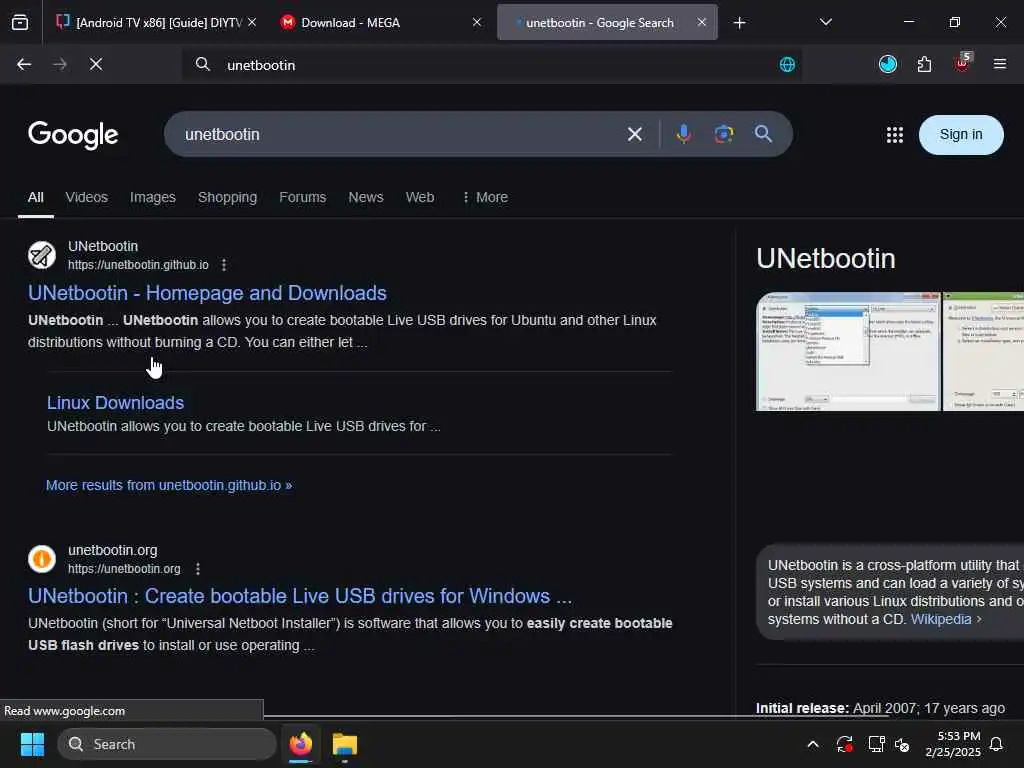The height and width of the screenshot is (768, 1024).
Task: Open Firefox from the taskbar
Action: pyautogui.click(x=301, y=744)
